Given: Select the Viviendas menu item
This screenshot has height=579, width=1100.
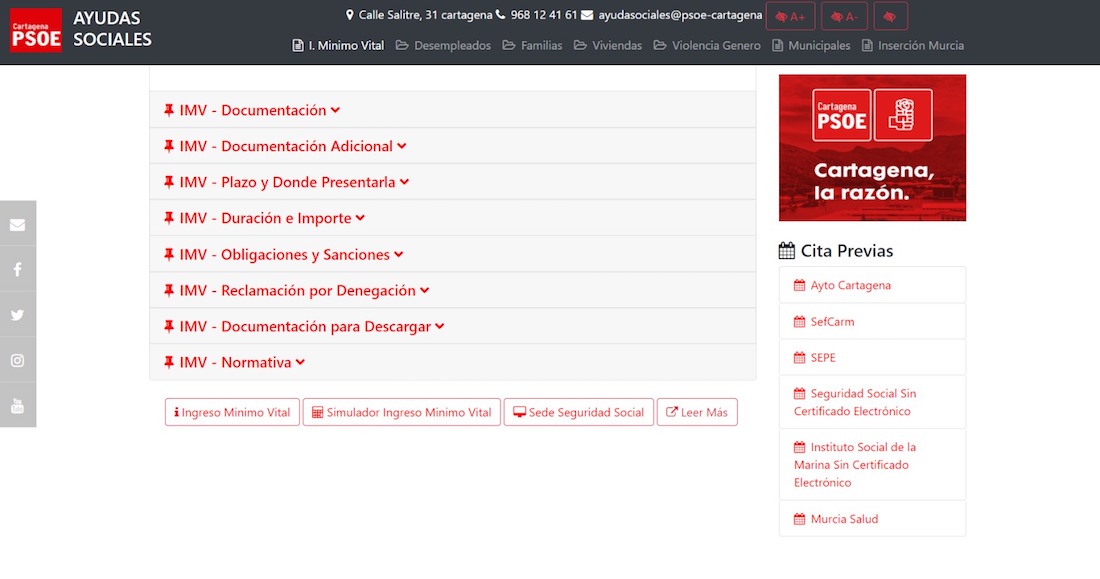Looking at the screenshot, I should (608, 45).
